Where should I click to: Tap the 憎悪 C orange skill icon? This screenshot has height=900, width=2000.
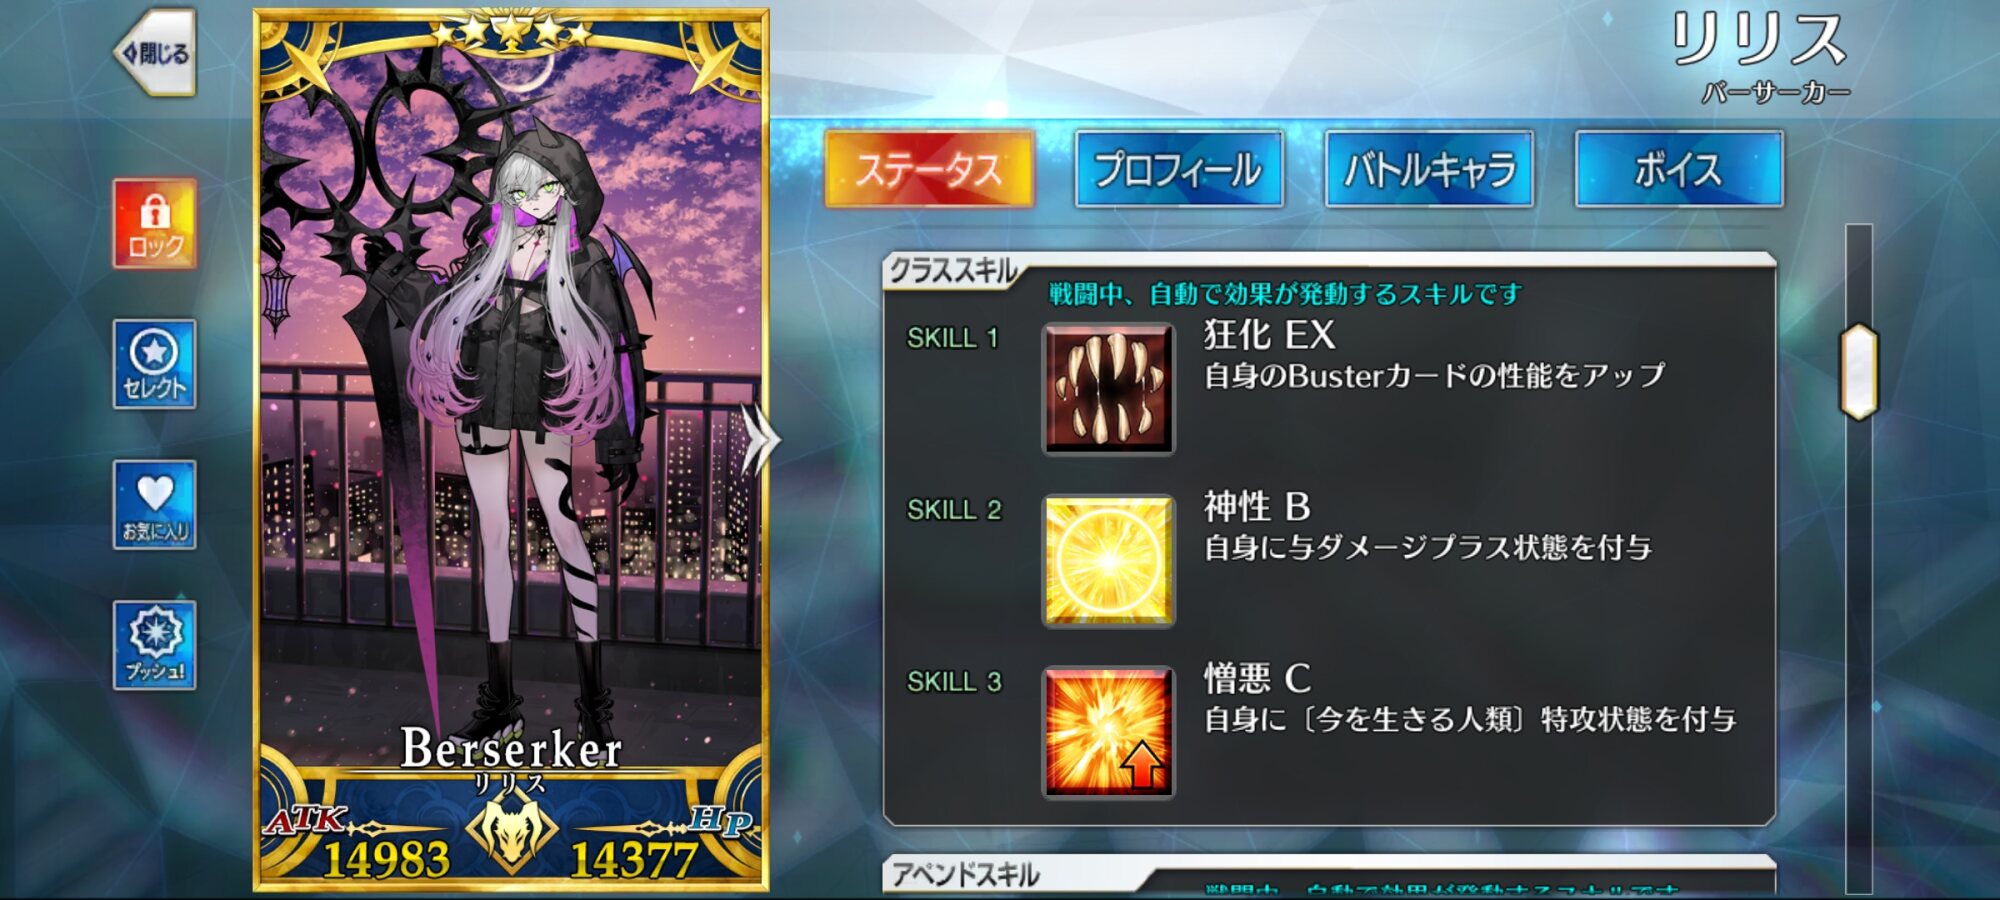coord(1108,733)
